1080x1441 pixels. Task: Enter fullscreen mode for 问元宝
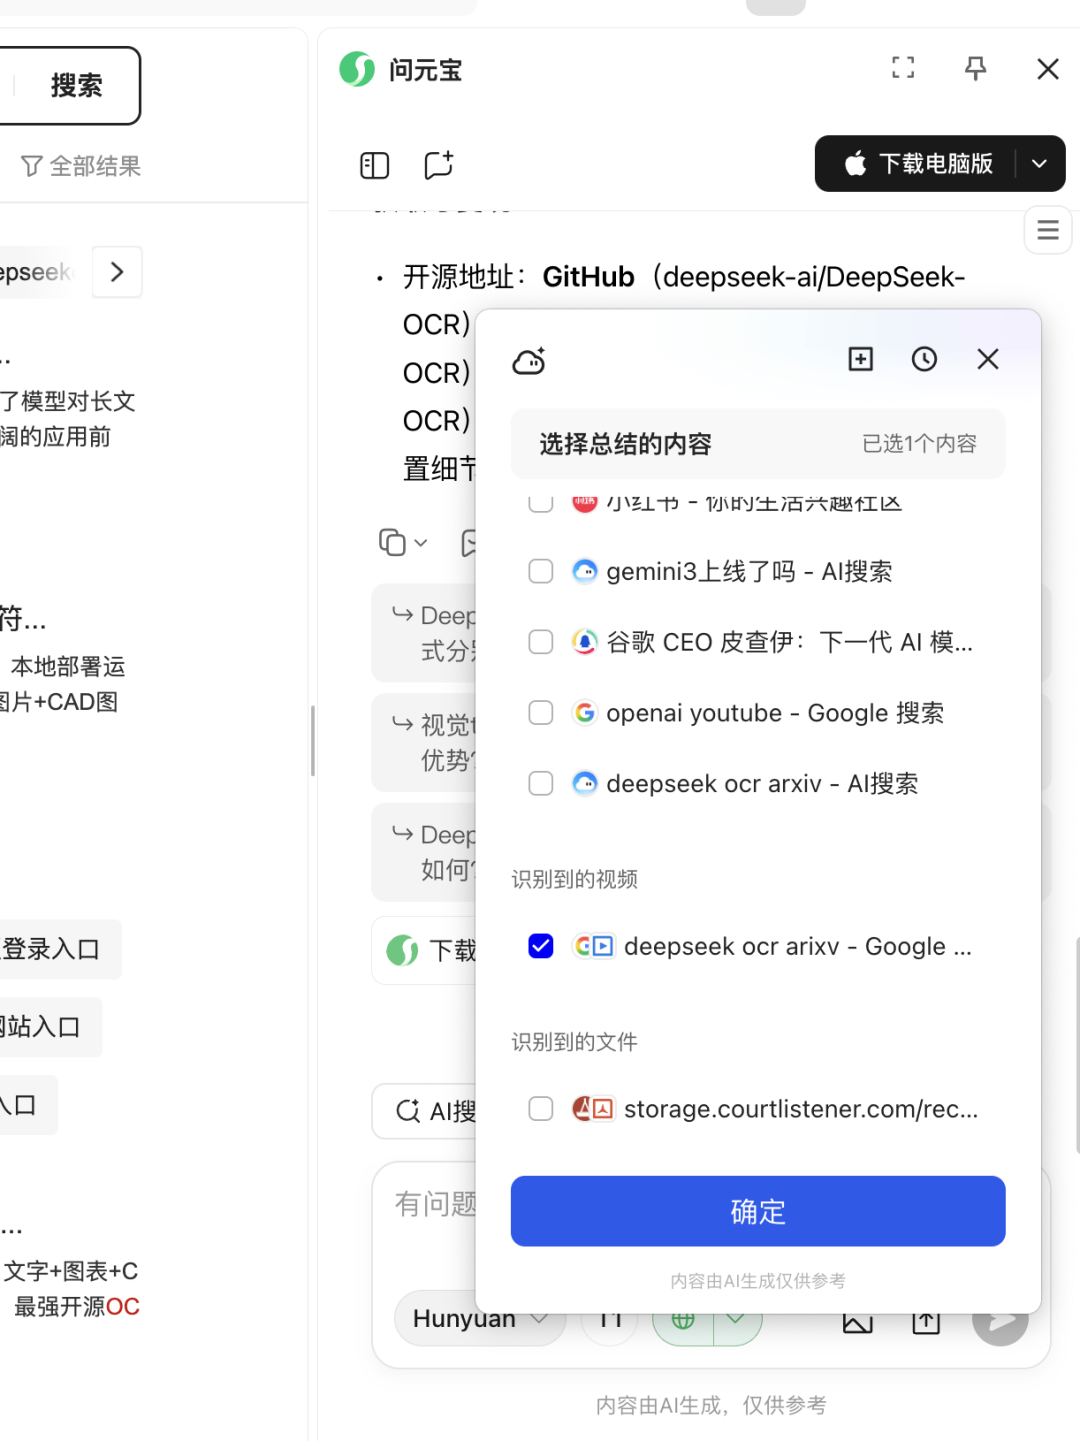tap(903, 68)
